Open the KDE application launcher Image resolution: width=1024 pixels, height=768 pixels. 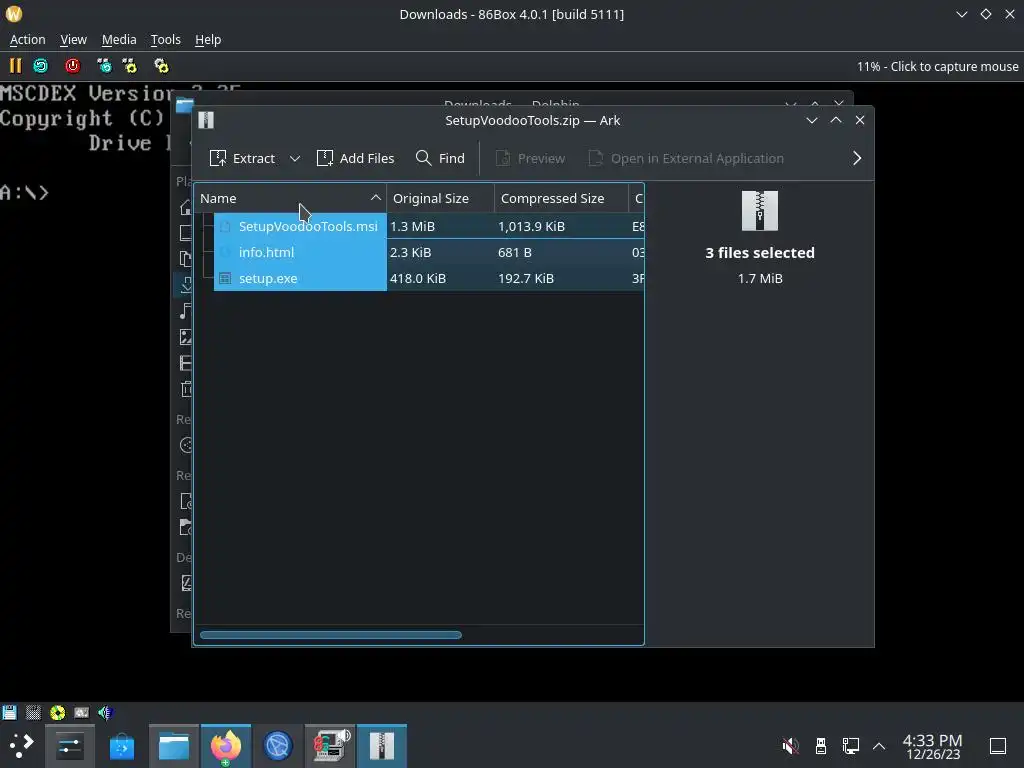[21, 746]
